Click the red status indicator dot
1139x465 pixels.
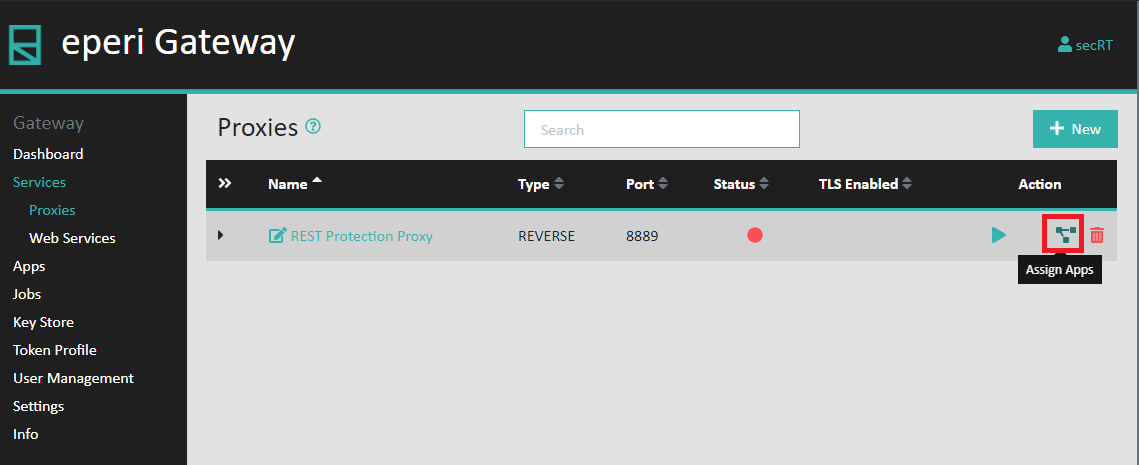click(755, 235)
